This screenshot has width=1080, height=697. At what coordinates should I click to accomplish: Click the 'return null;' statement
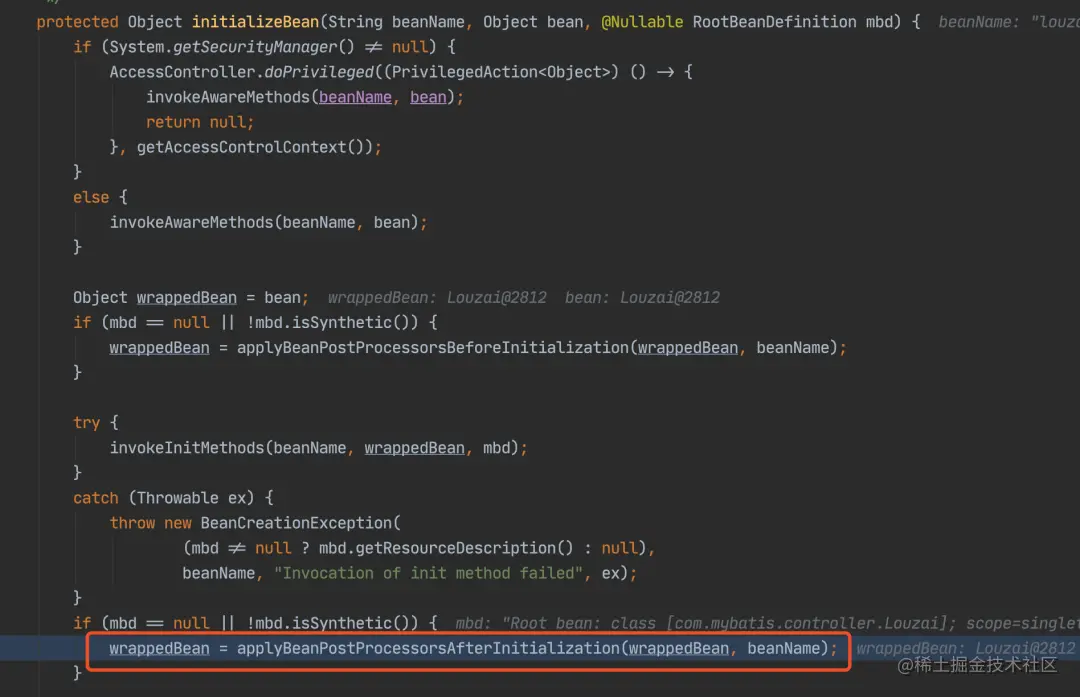tap(200, 122)
